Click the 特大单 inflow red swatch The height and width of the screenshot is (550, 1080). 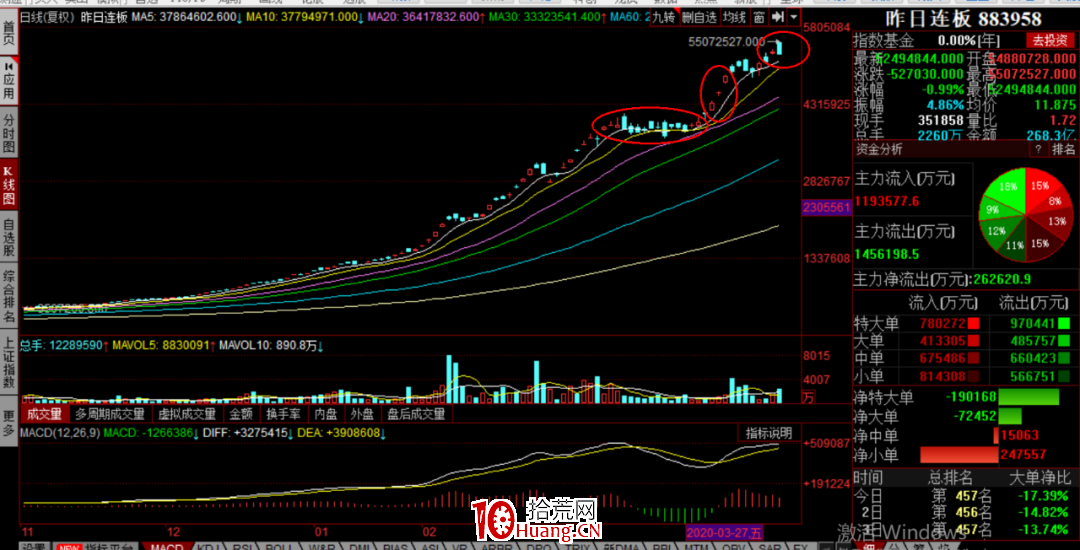pyautogui.click(x=973, y=322)
